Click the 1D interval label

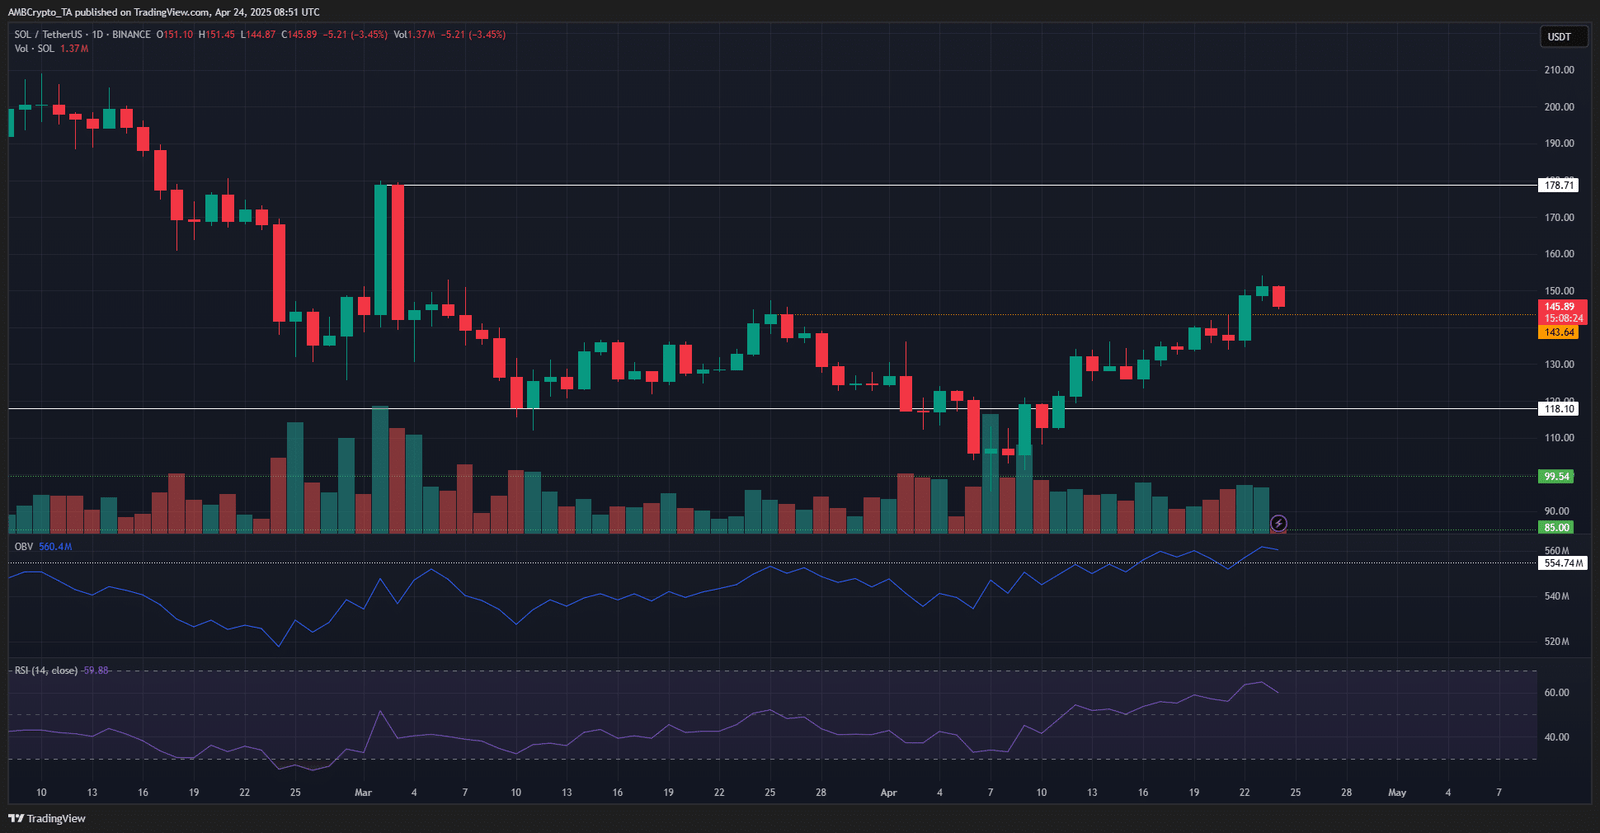(97, 34)
